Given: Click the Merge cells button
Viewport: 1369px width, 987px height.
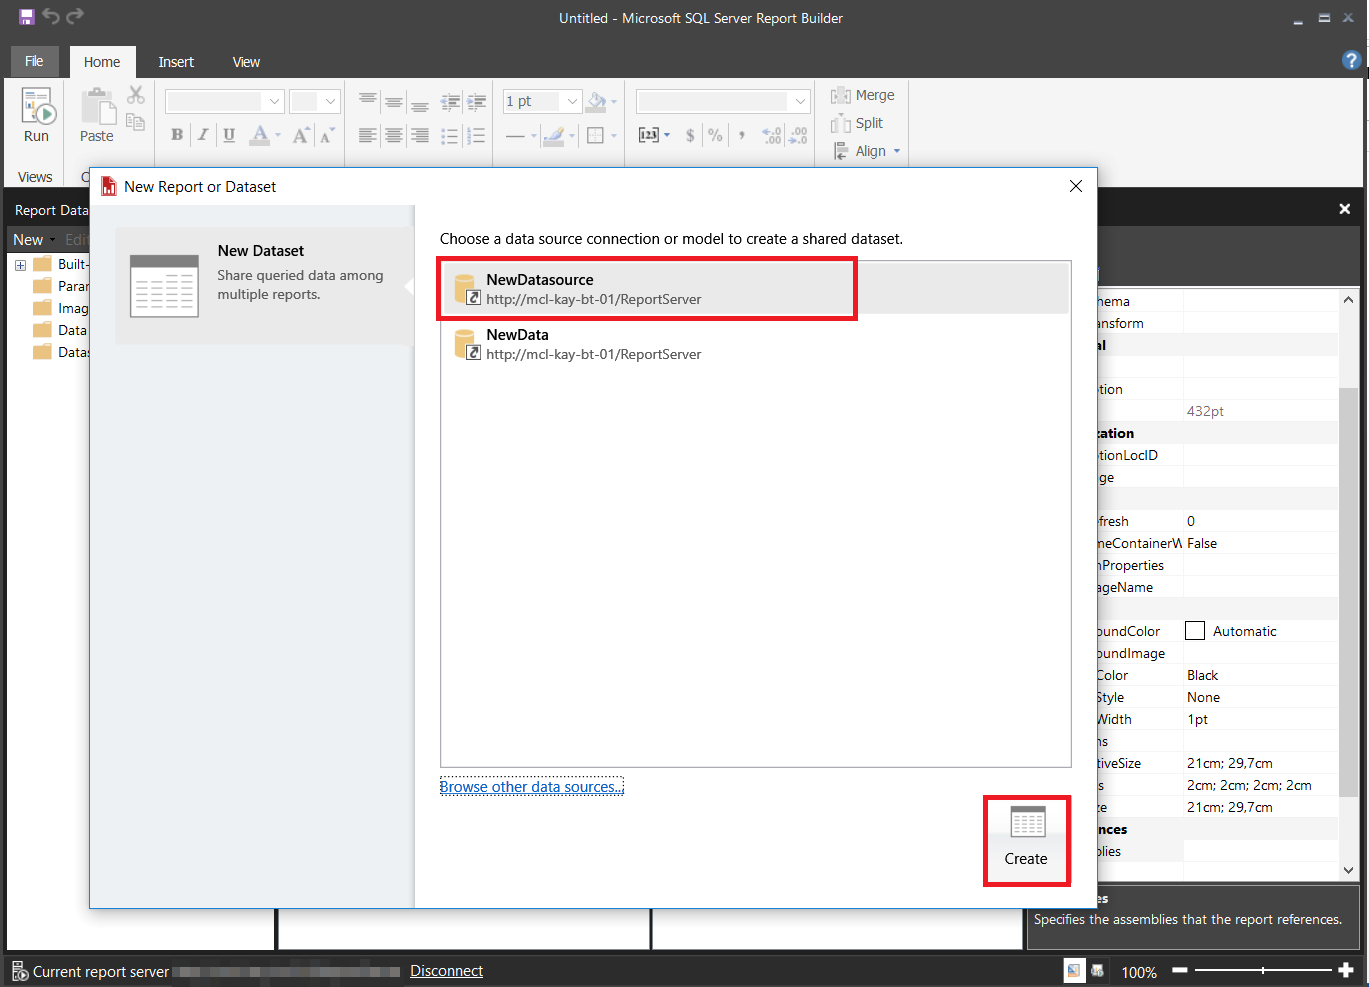Looking at the screenshot, I should tap(863, 95).
